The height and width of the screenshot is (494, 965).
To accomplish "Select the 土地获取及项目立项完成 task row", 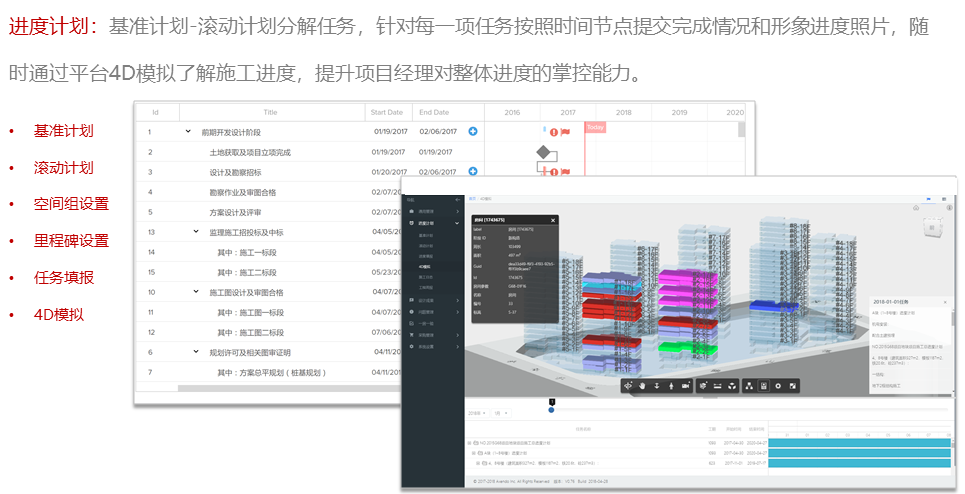I will coord(310,152).
